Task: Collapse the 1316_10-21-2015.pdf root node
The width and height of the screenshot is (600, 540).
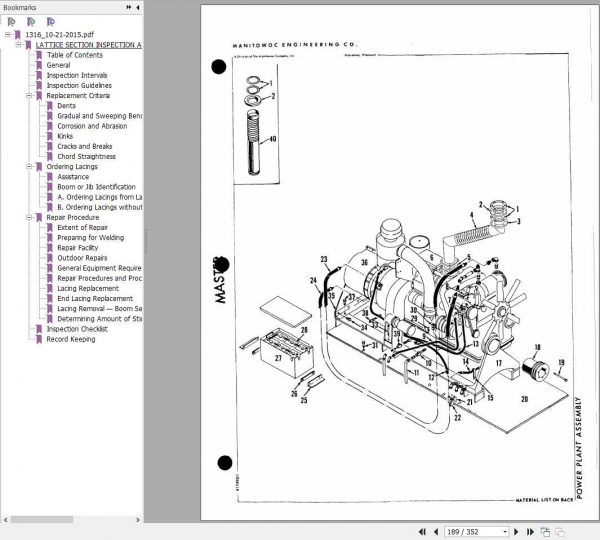Action: click(7, 34)
